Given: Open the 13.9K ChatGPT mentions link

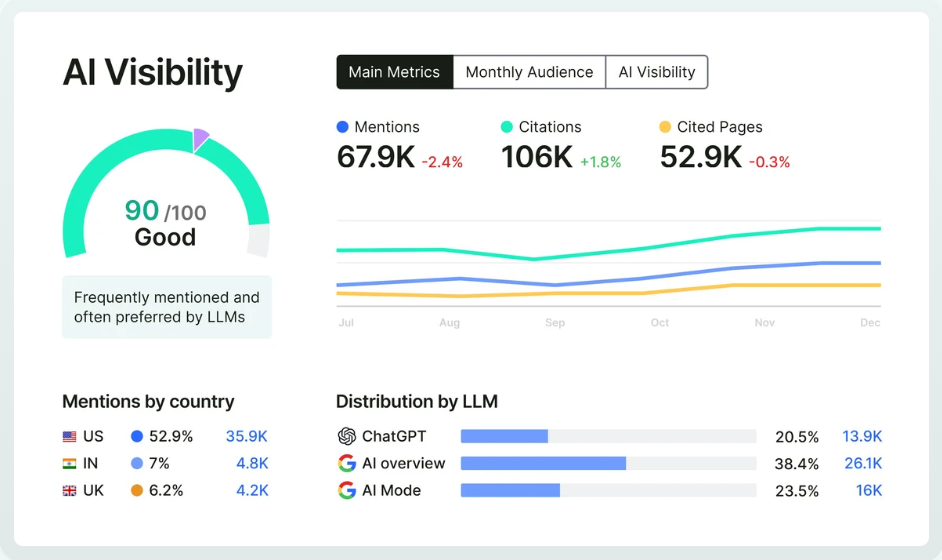Looking at the screenshot, I should coord(862,436).
